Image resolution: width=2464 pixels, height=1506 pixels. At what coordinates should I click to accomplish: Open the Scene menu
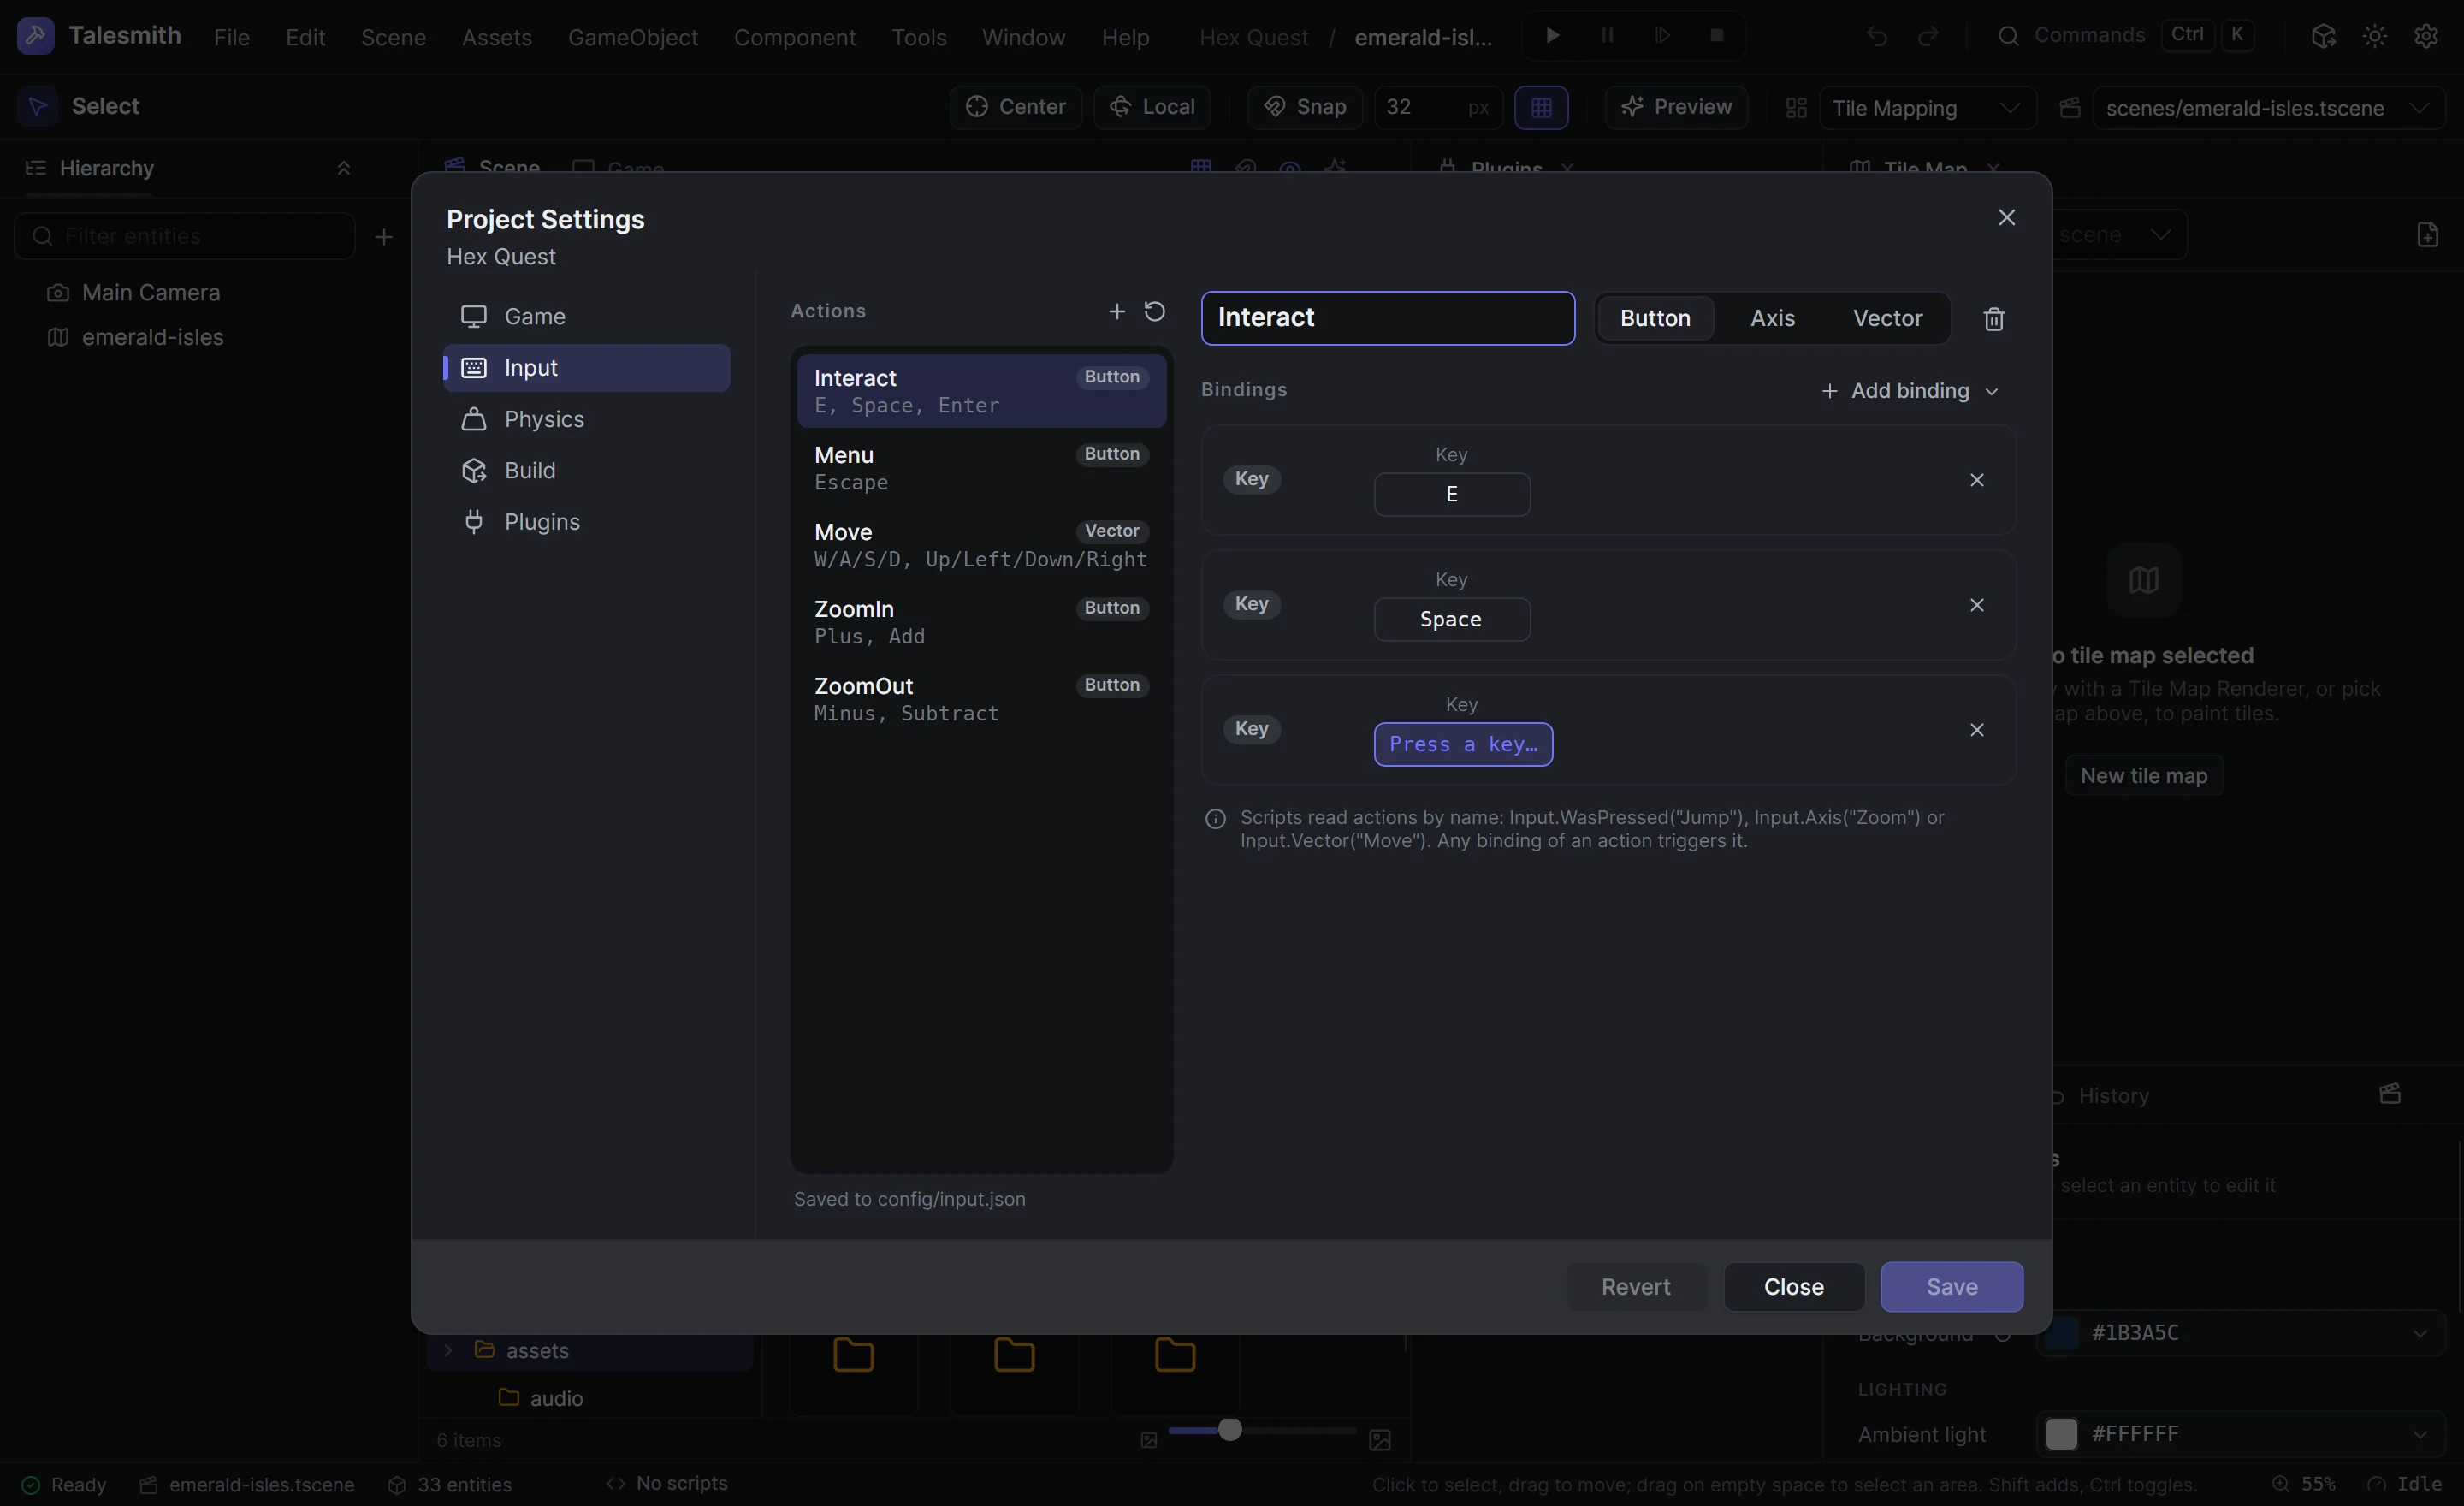[393, 37]
